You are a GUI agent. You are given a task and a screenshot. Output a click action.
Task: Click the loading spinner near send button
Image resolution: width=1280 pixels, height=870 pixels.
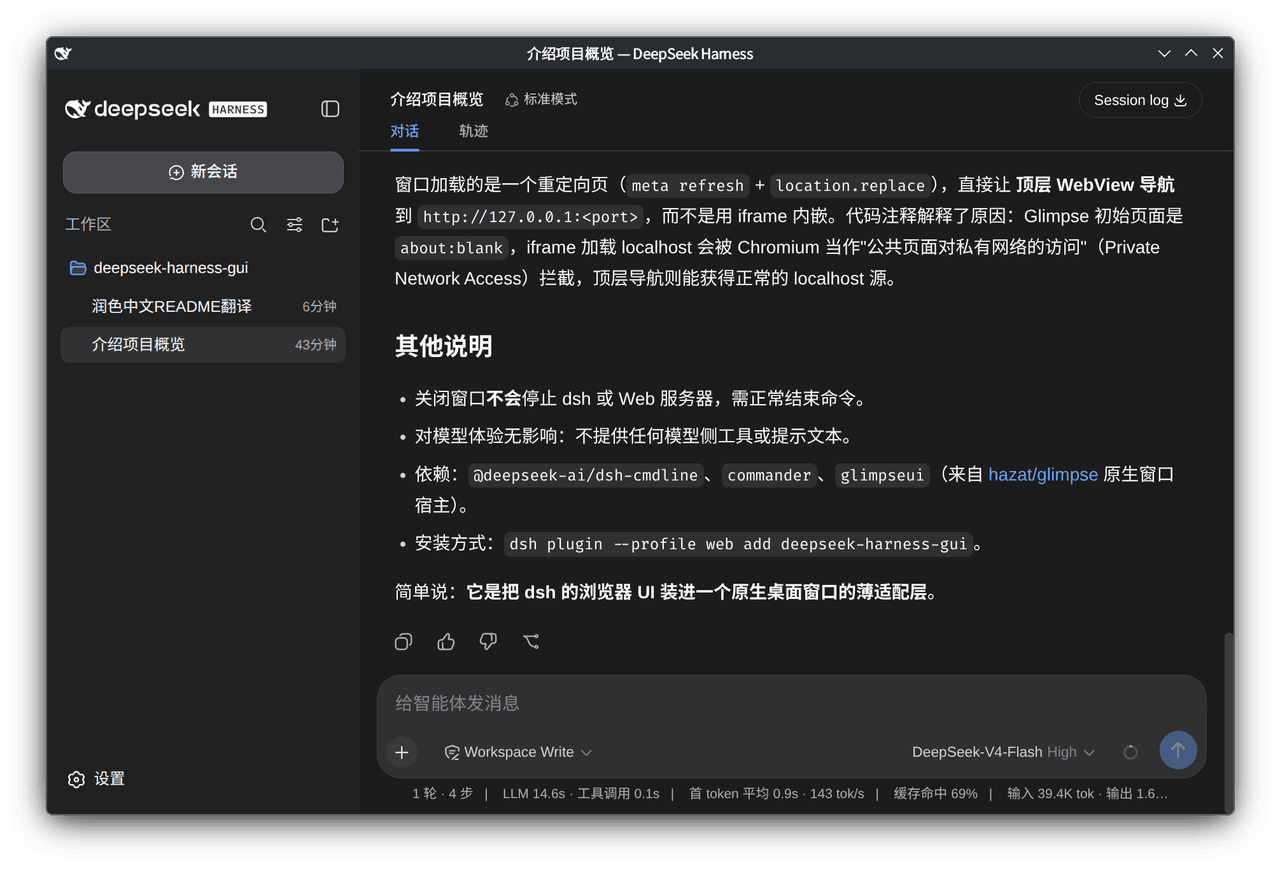click(x=1130, y=752)
